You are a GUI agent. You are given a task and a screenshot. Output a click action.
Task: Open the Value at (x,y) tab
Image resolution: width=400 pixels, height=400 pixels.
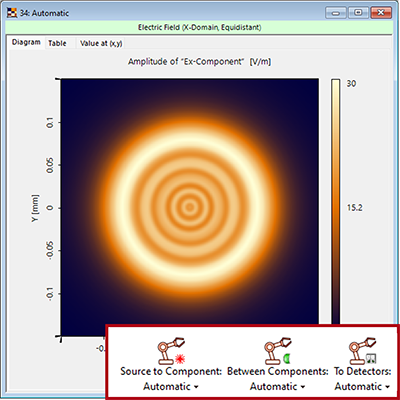click(x=101, y=43)
